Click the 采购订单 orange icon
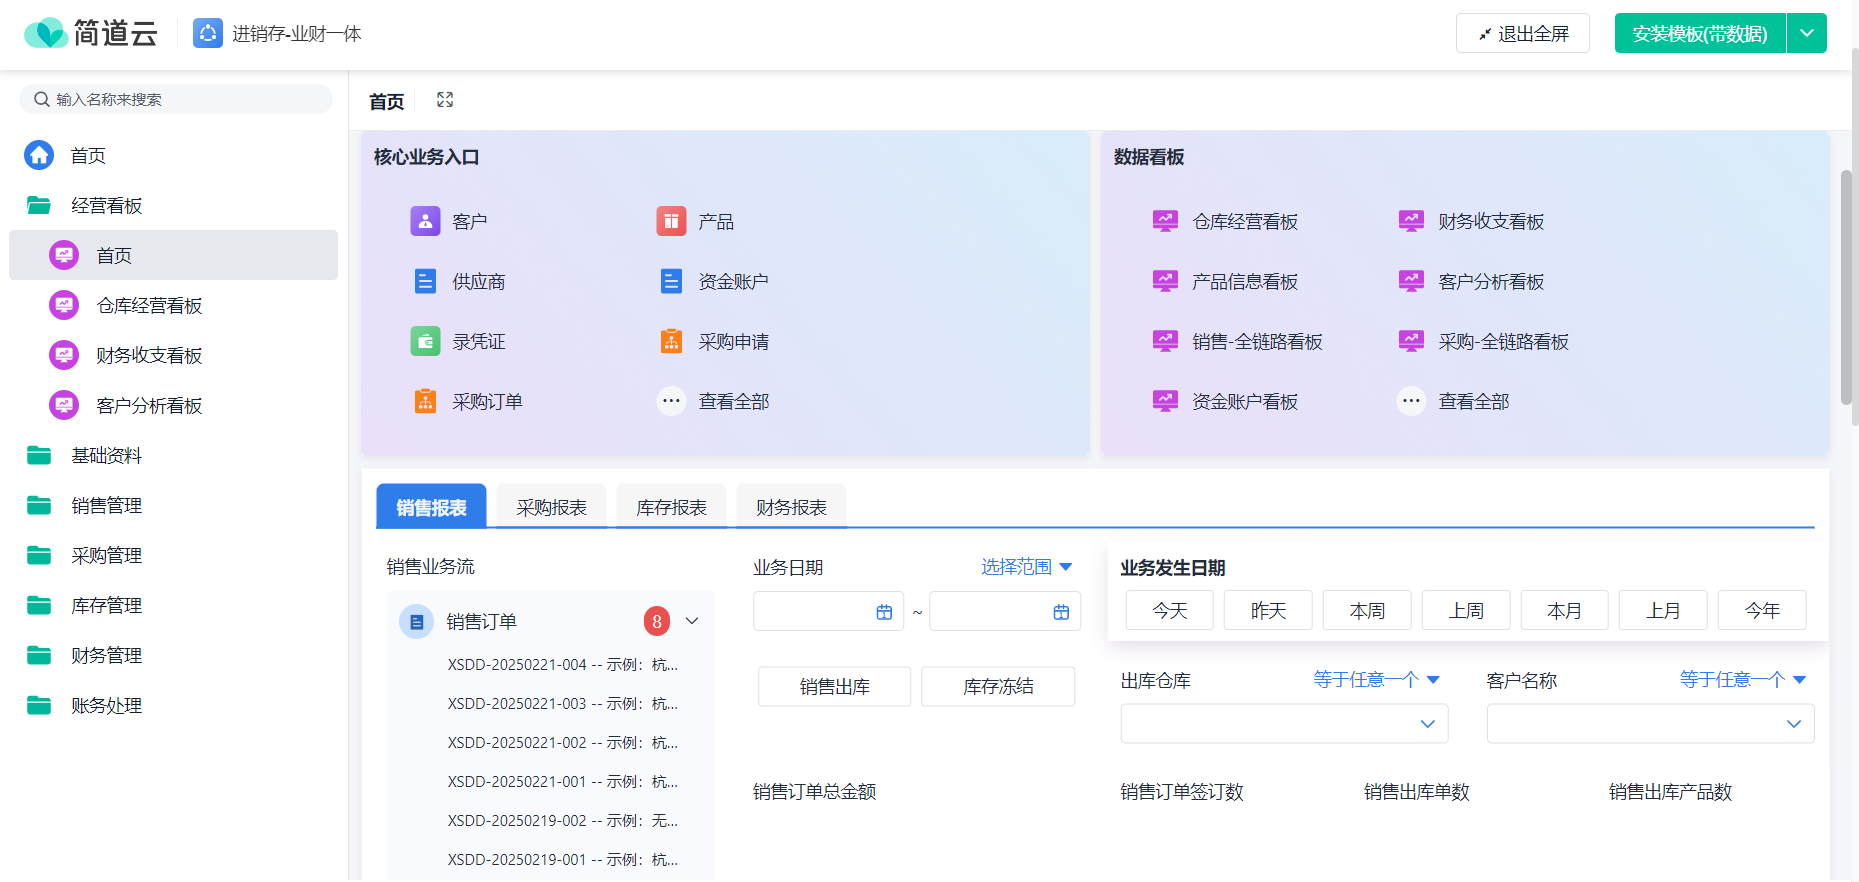 click(x=425, y=401)
